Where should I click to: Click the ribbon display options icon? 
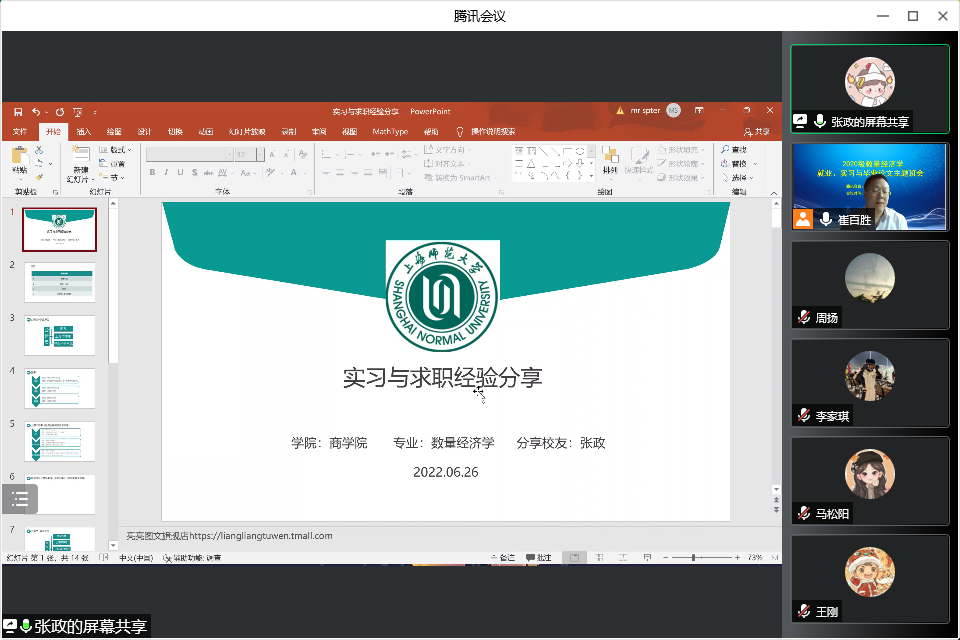click(x=699, y=111)
